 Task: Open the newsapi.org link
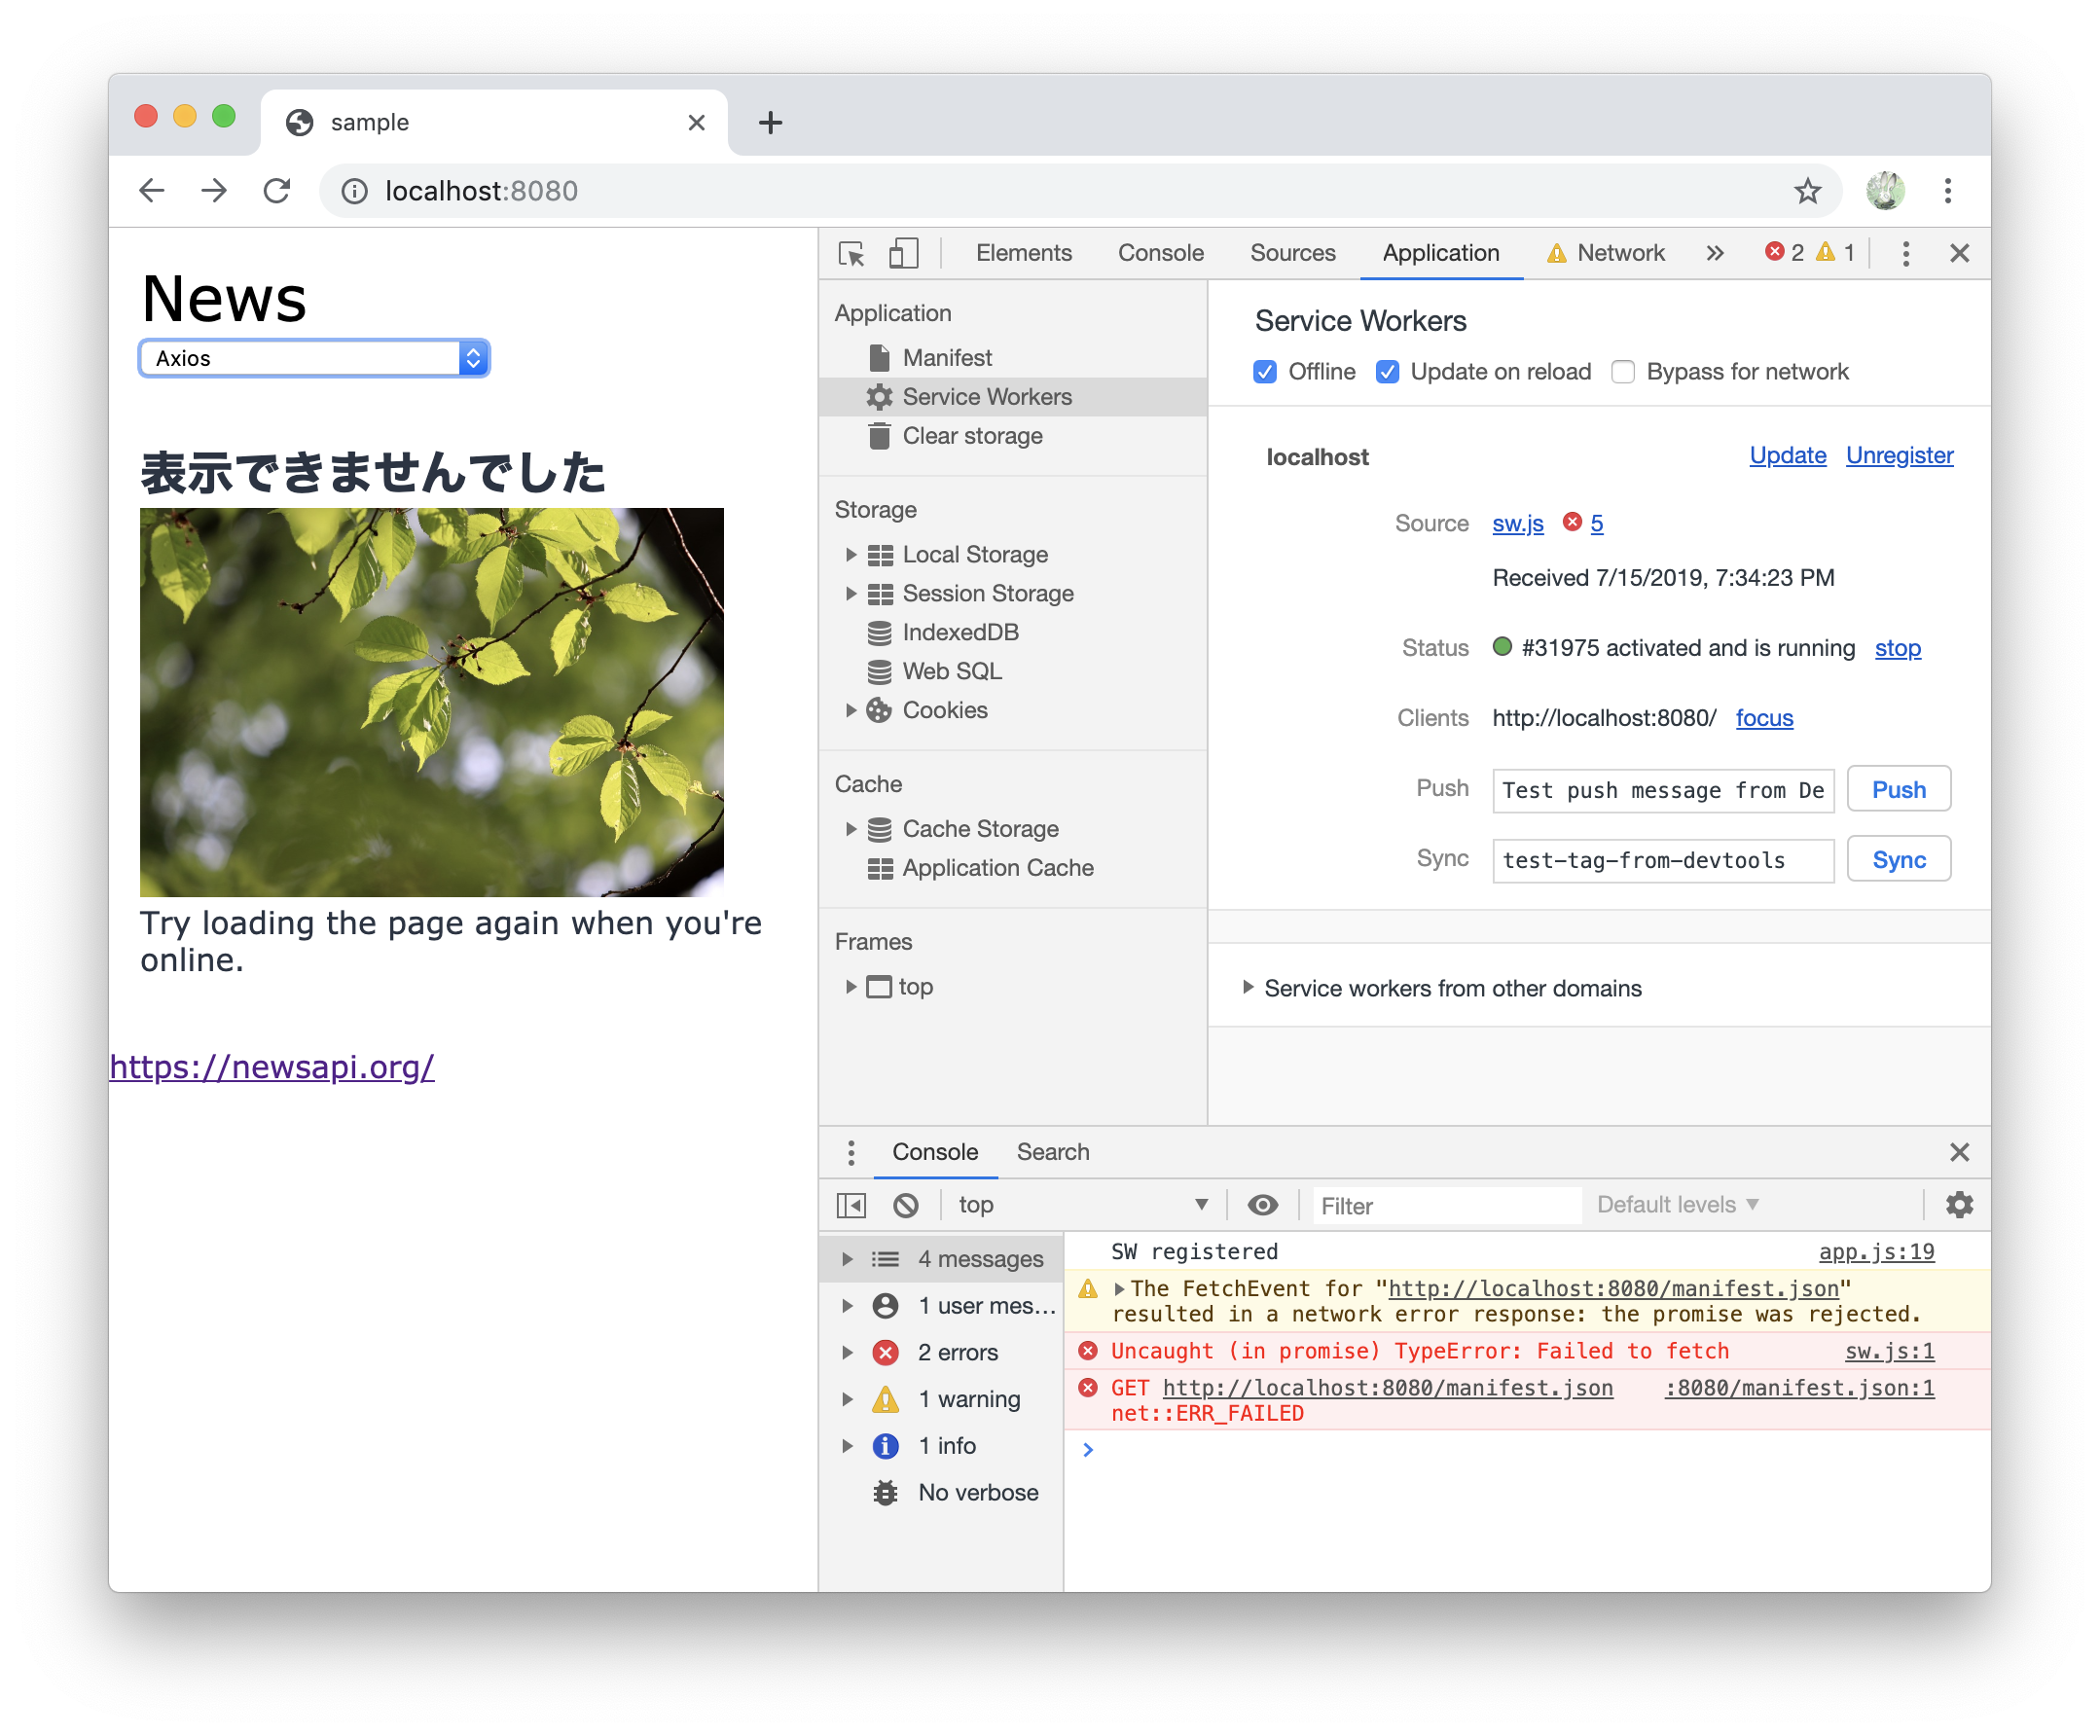(272, 1067)
